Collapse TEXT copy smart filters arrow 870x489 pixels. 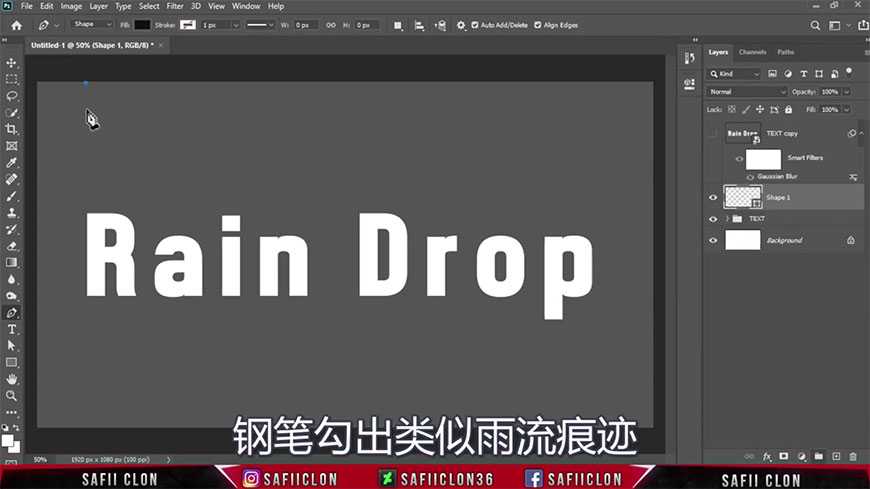tap(861, 133)
